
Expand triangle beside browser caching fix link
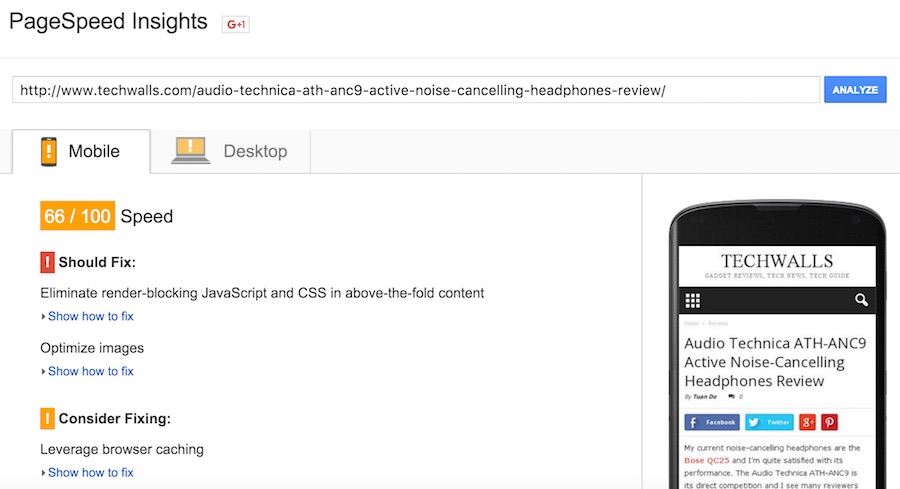point(43,472)
